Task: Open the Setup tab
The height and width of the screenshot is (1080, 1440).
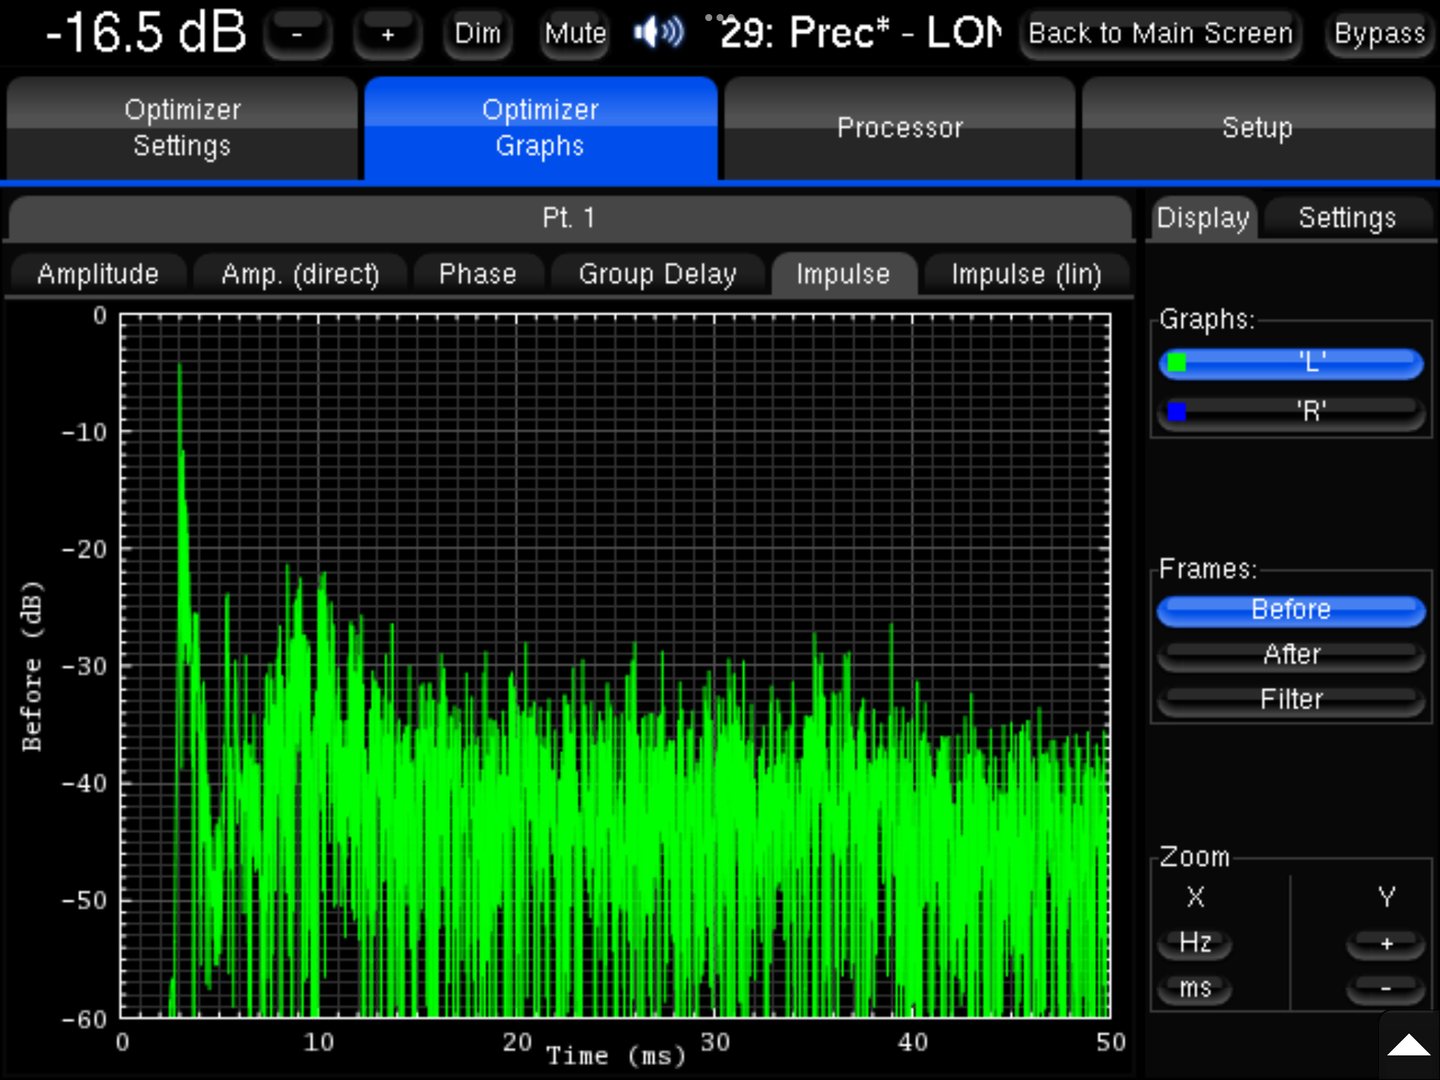Action: pos(1257,128)
